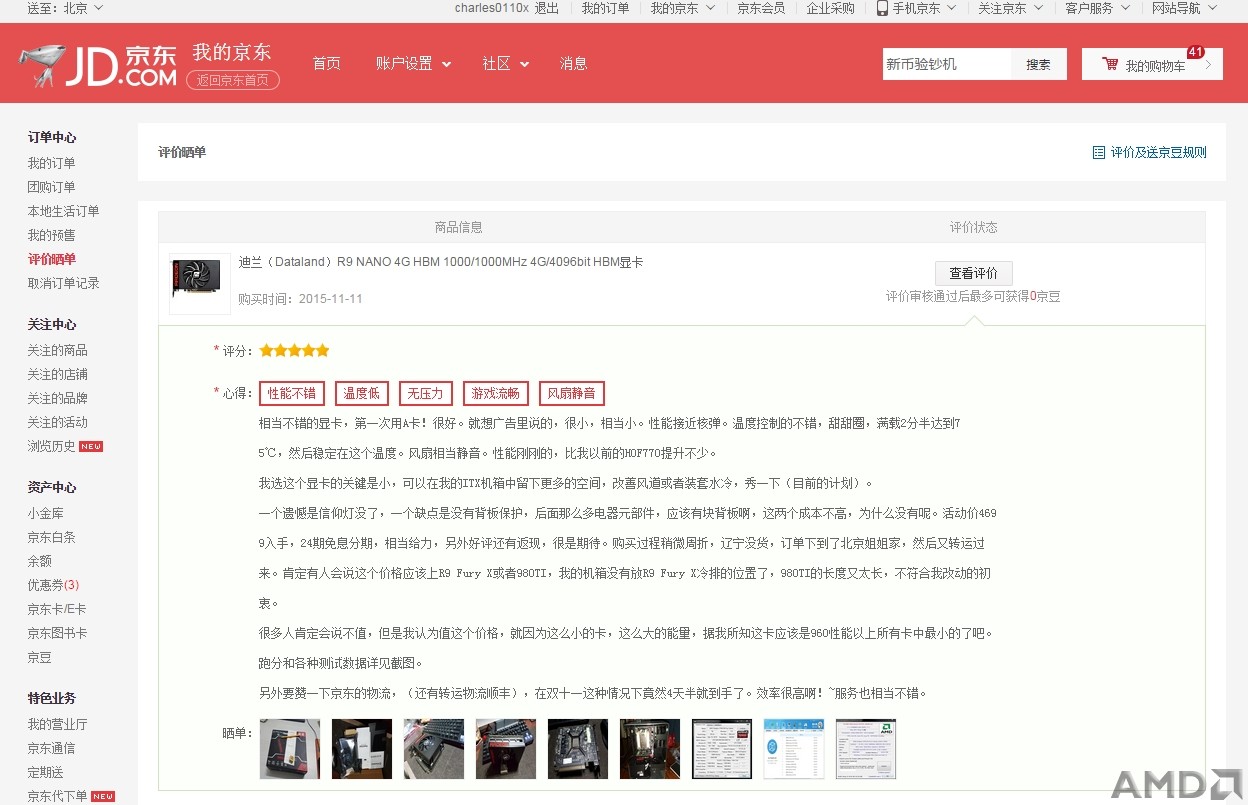Click the rules document icon beside 评价及送京豆规则
This screenshot has width=1248, height=805.
1099,153
